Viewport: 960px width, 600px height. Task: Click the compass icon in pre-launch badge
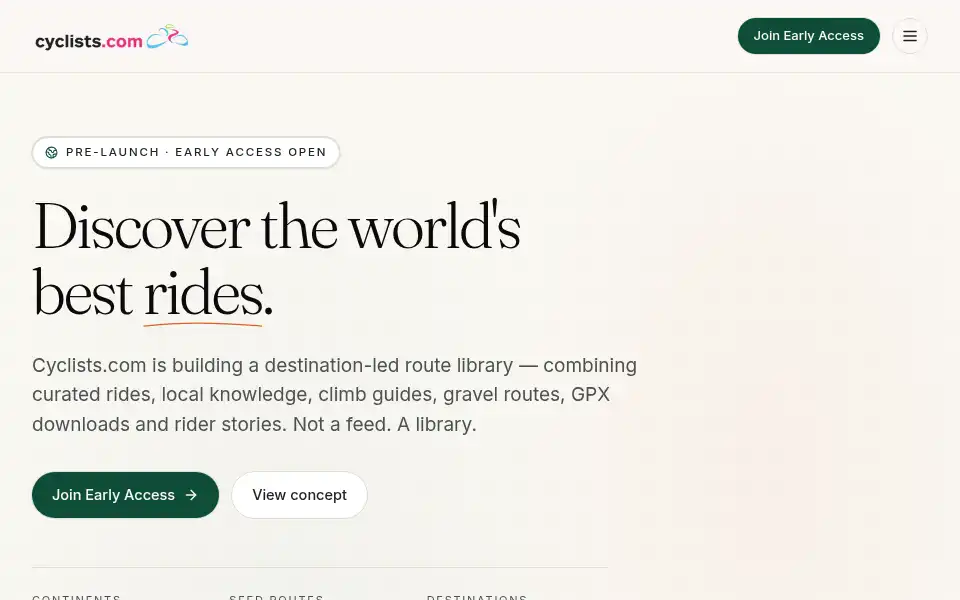[51, 152]
